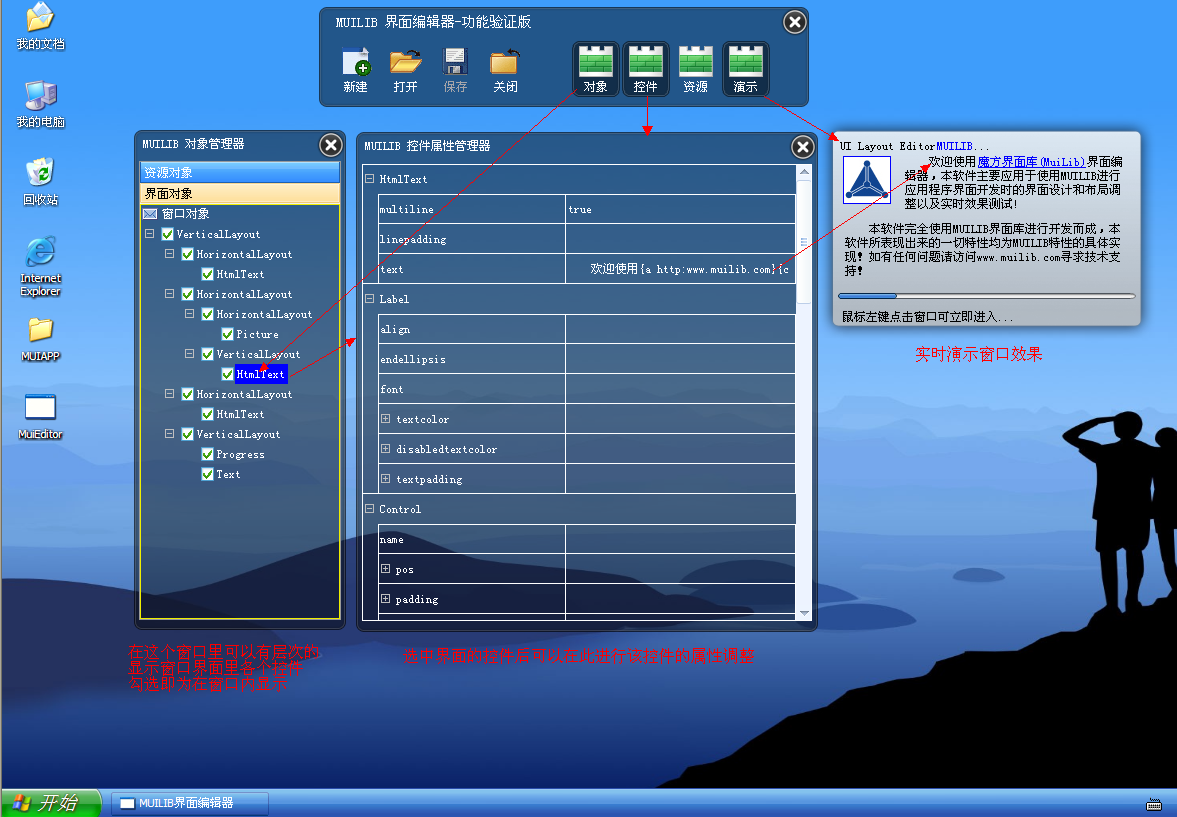
Task: Click the property panel scrollbar up arrow
Action: pyautogui.click(x=805, y=172)
